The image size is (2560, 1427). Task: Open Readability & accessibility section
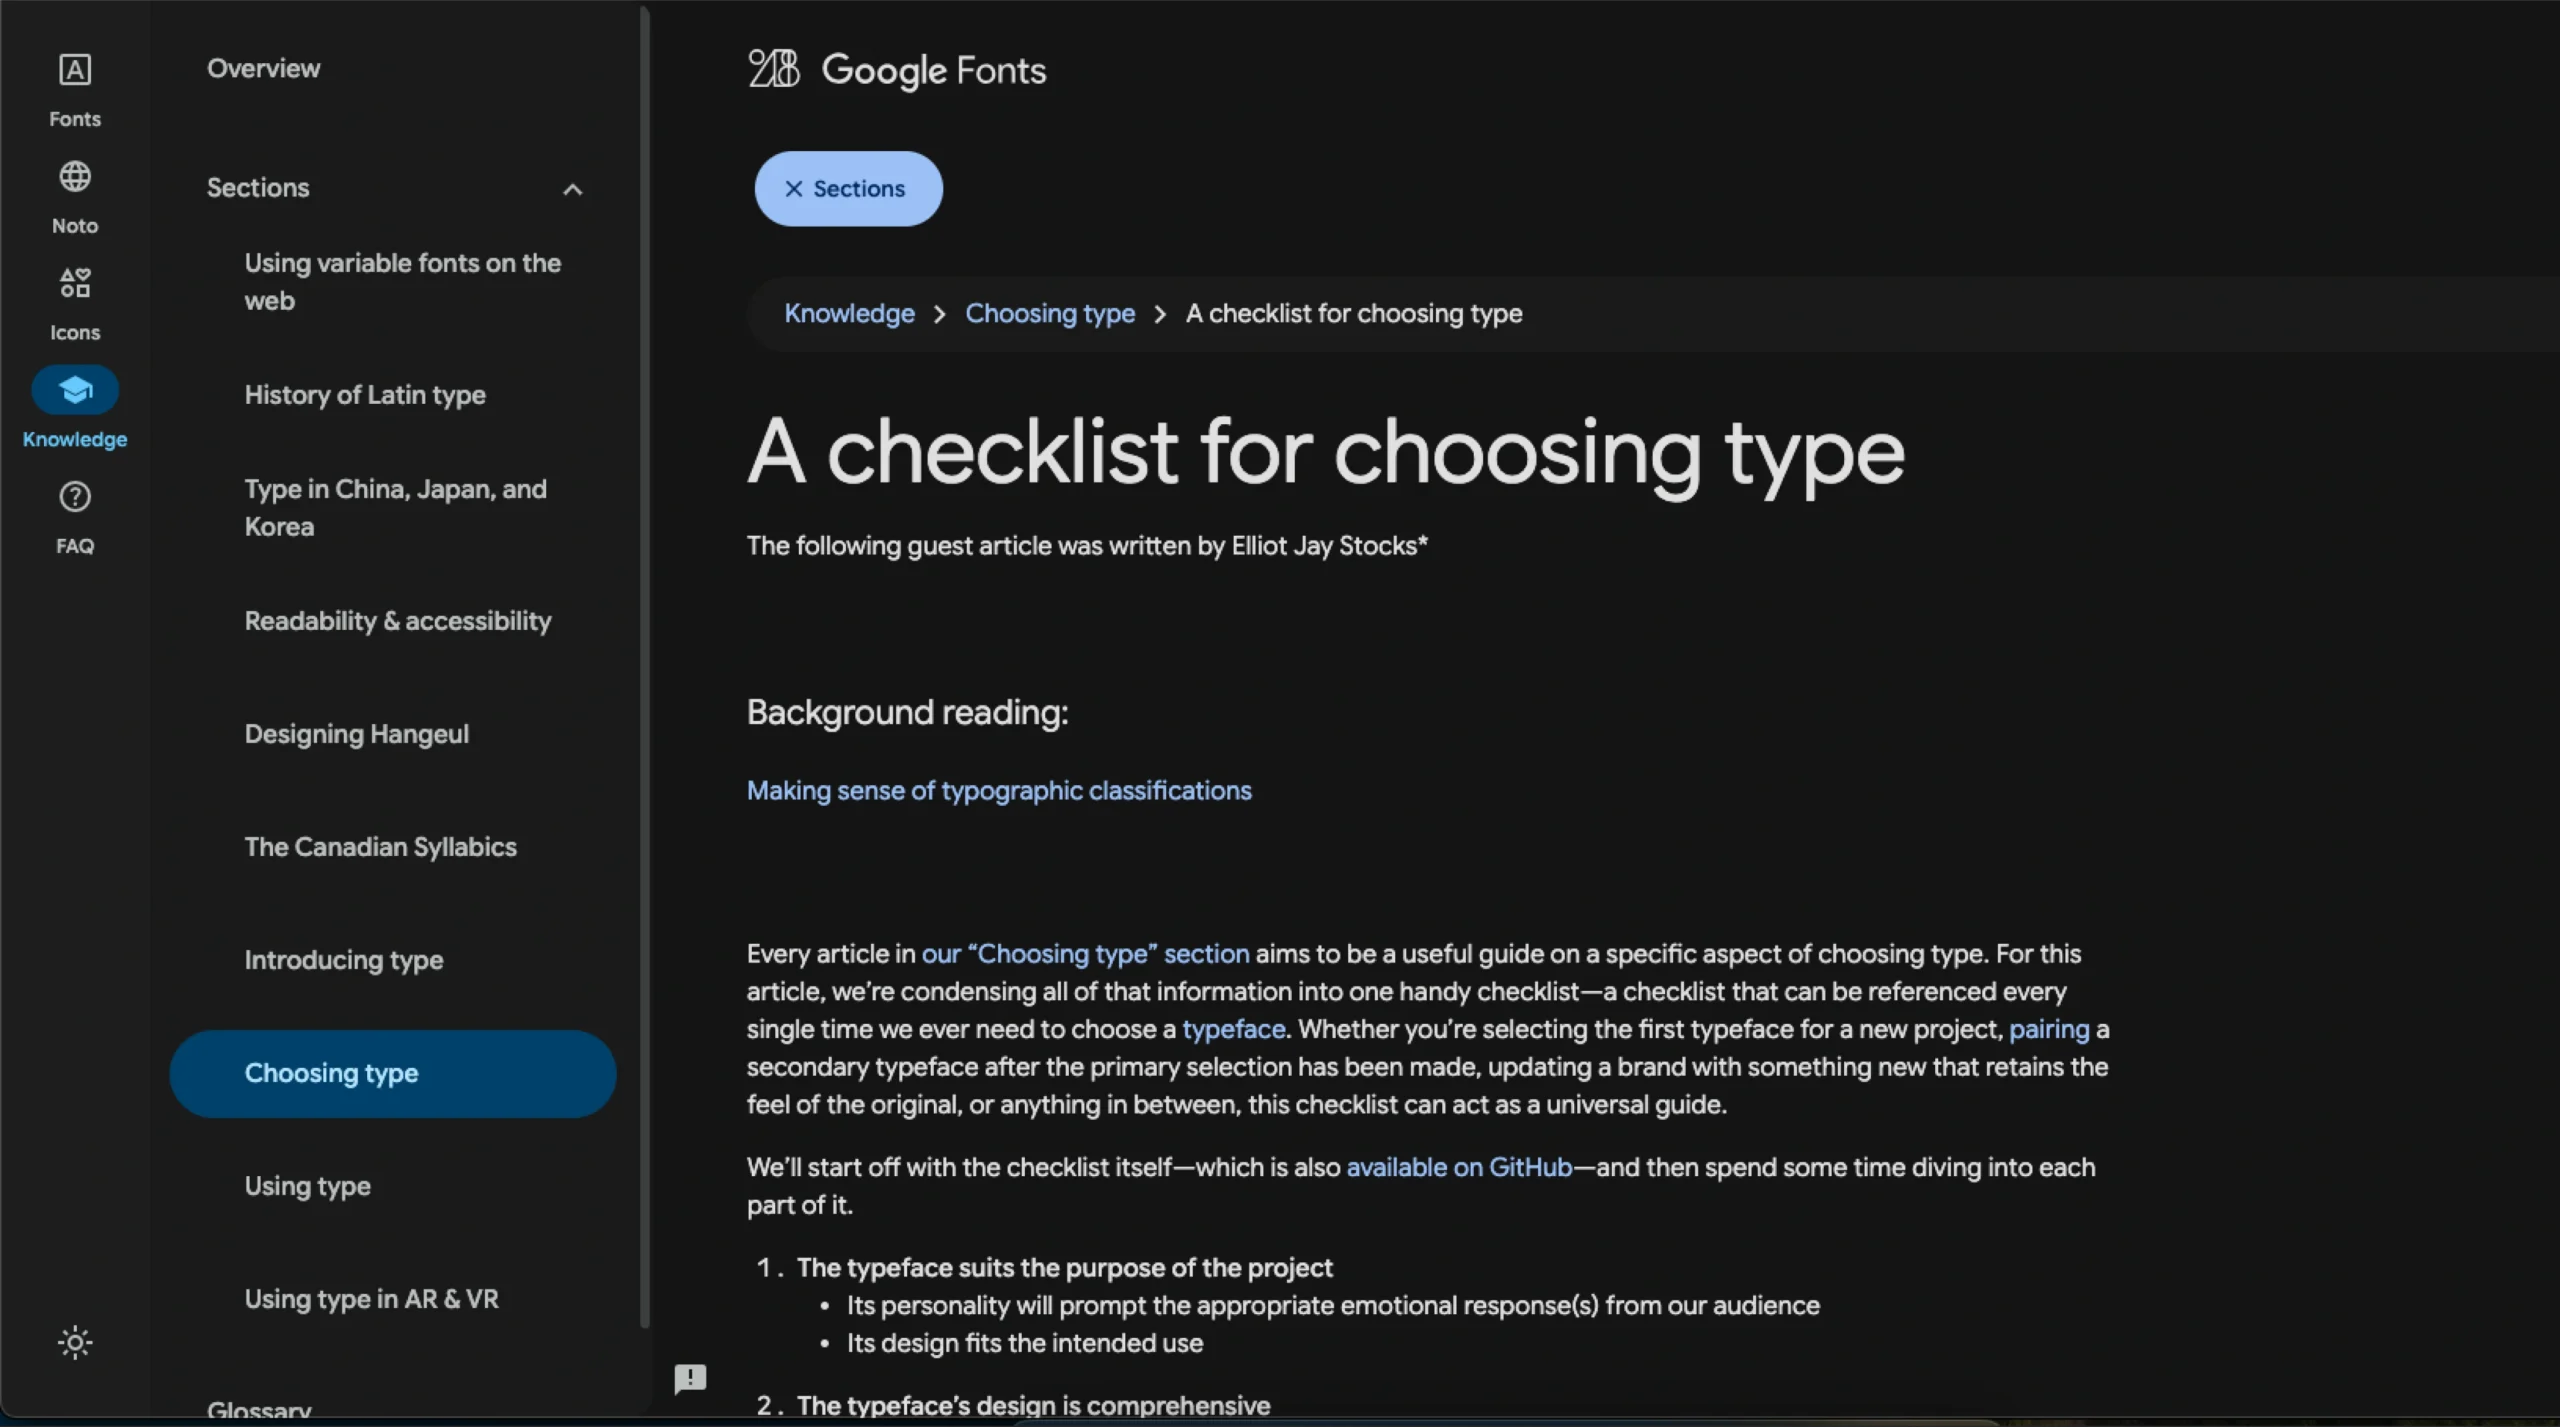398,621
